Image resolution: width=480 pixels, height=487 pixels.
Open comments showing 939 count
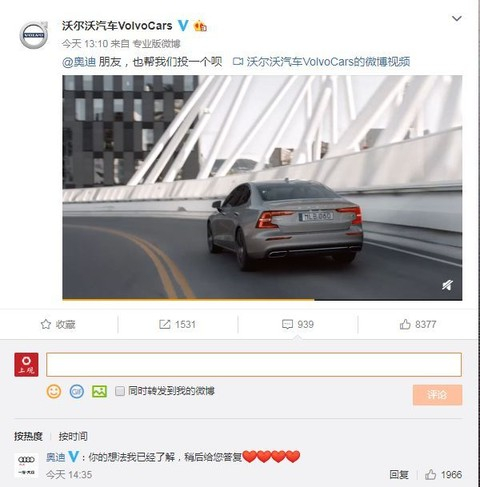(298, 324)
